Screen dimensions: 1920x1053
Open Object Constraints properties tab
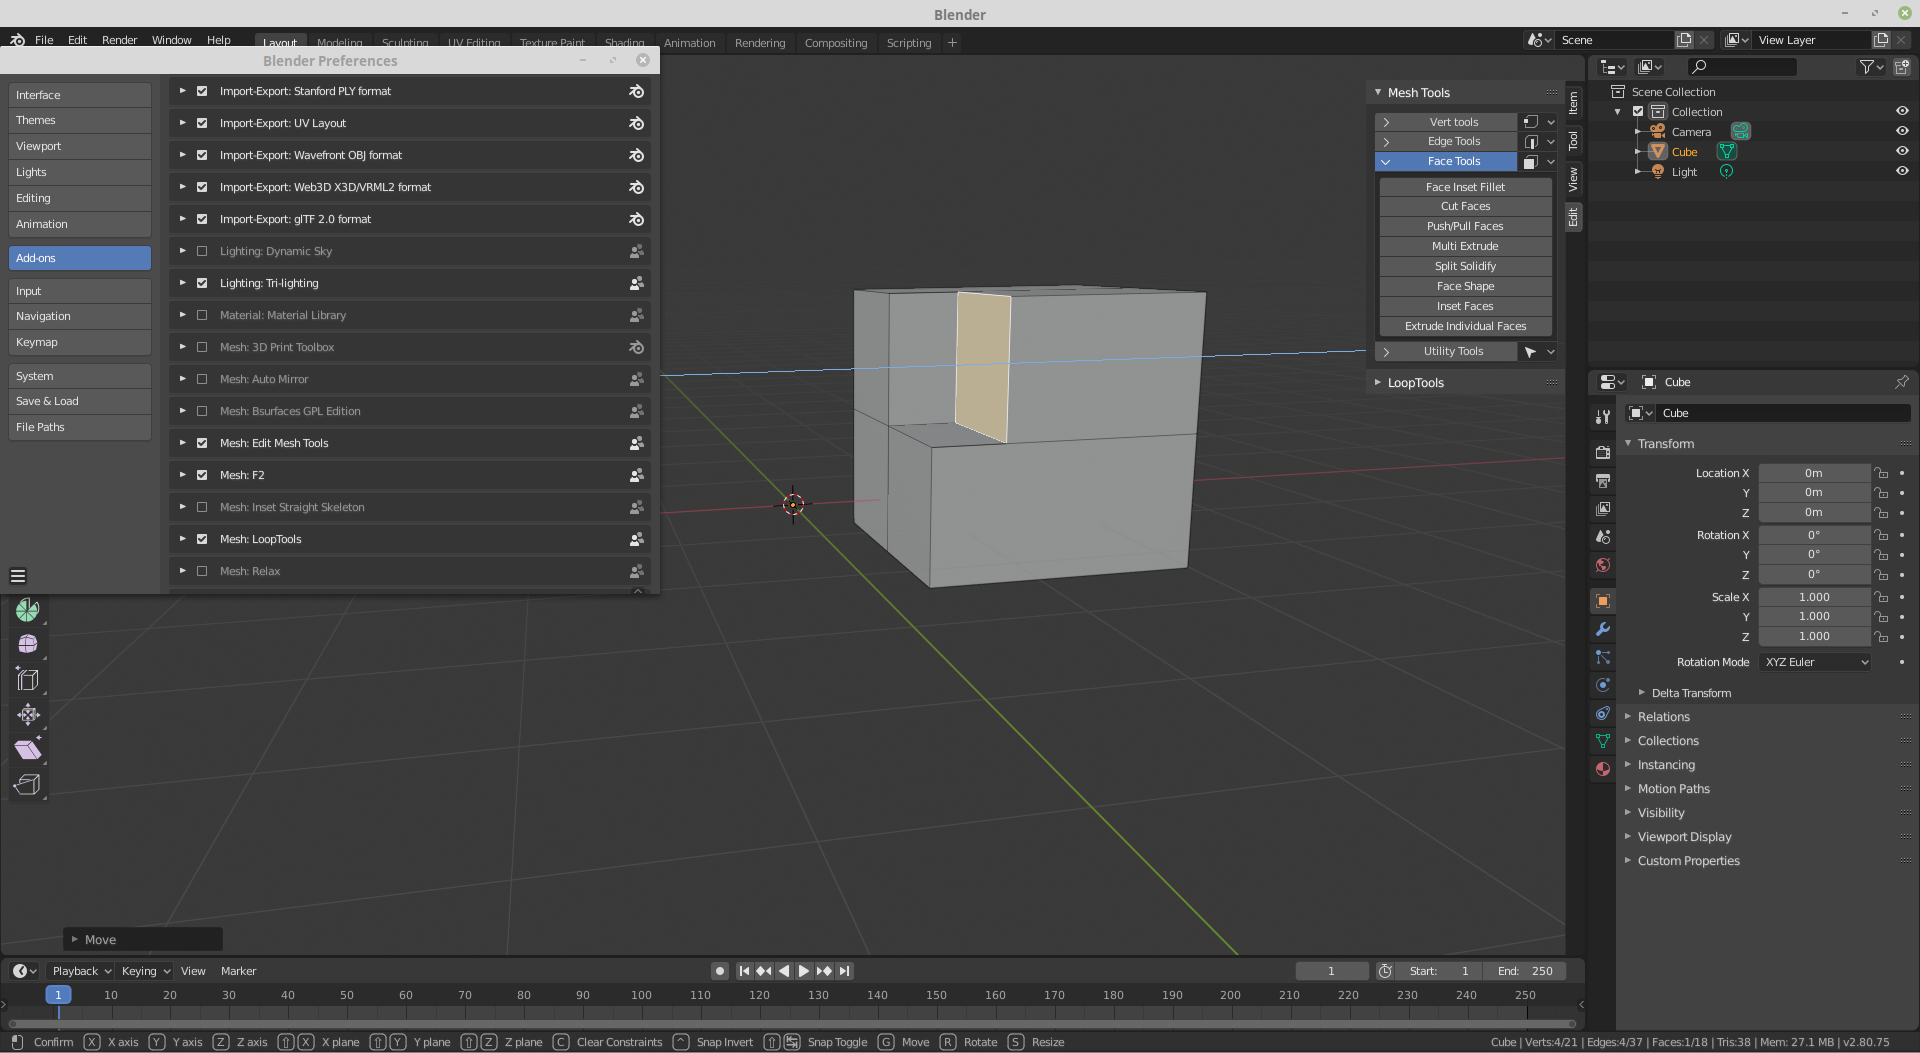coord(1603,713)
